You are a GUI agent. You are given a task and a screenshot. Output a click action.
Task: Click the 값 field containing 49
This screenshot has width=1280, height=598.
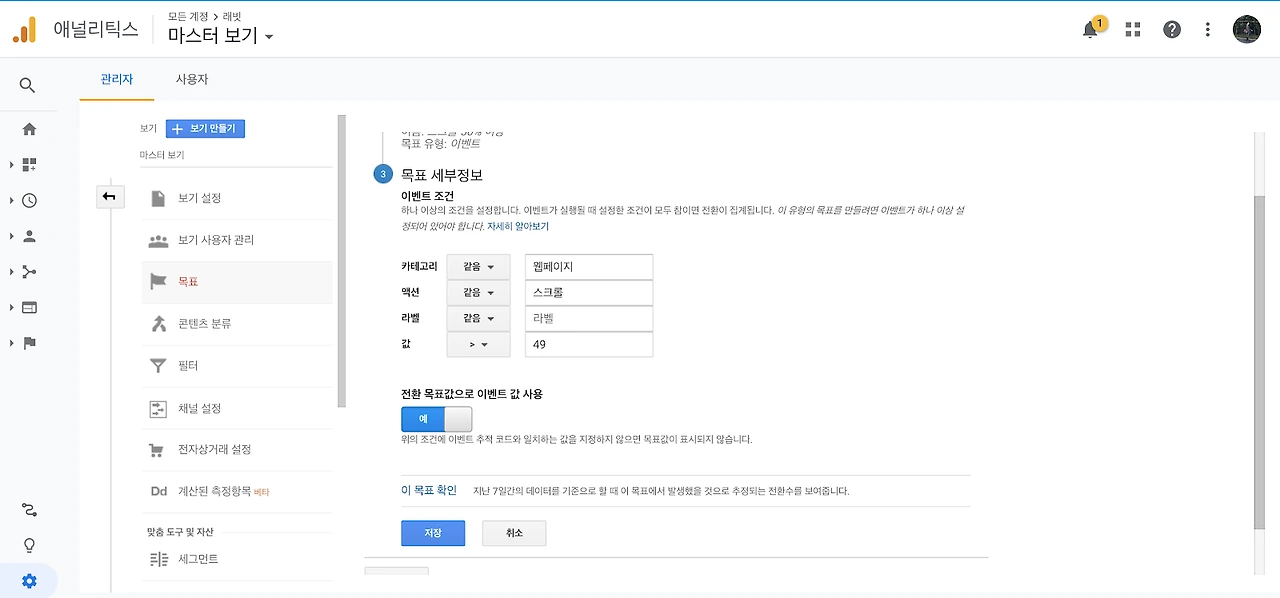point(589,345)
